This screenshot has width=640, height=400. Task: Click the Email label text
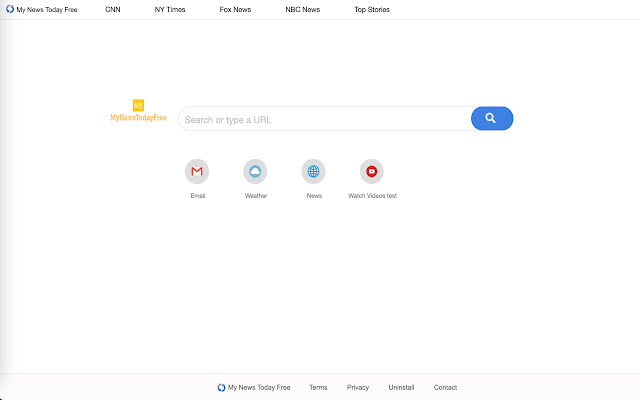[198, 196]
